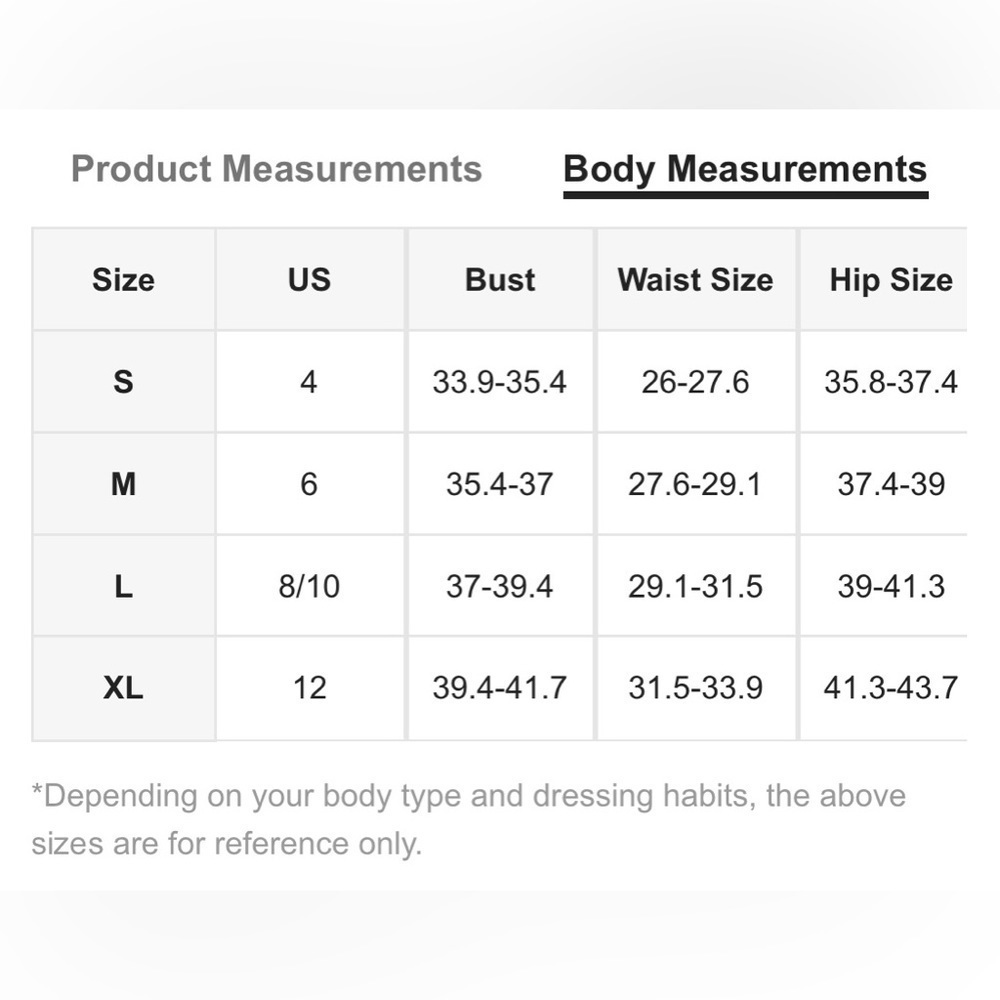The image size is (1000, 1000).
Task: Click the bust value 39.4-41.7
Action: coord(499,688)
